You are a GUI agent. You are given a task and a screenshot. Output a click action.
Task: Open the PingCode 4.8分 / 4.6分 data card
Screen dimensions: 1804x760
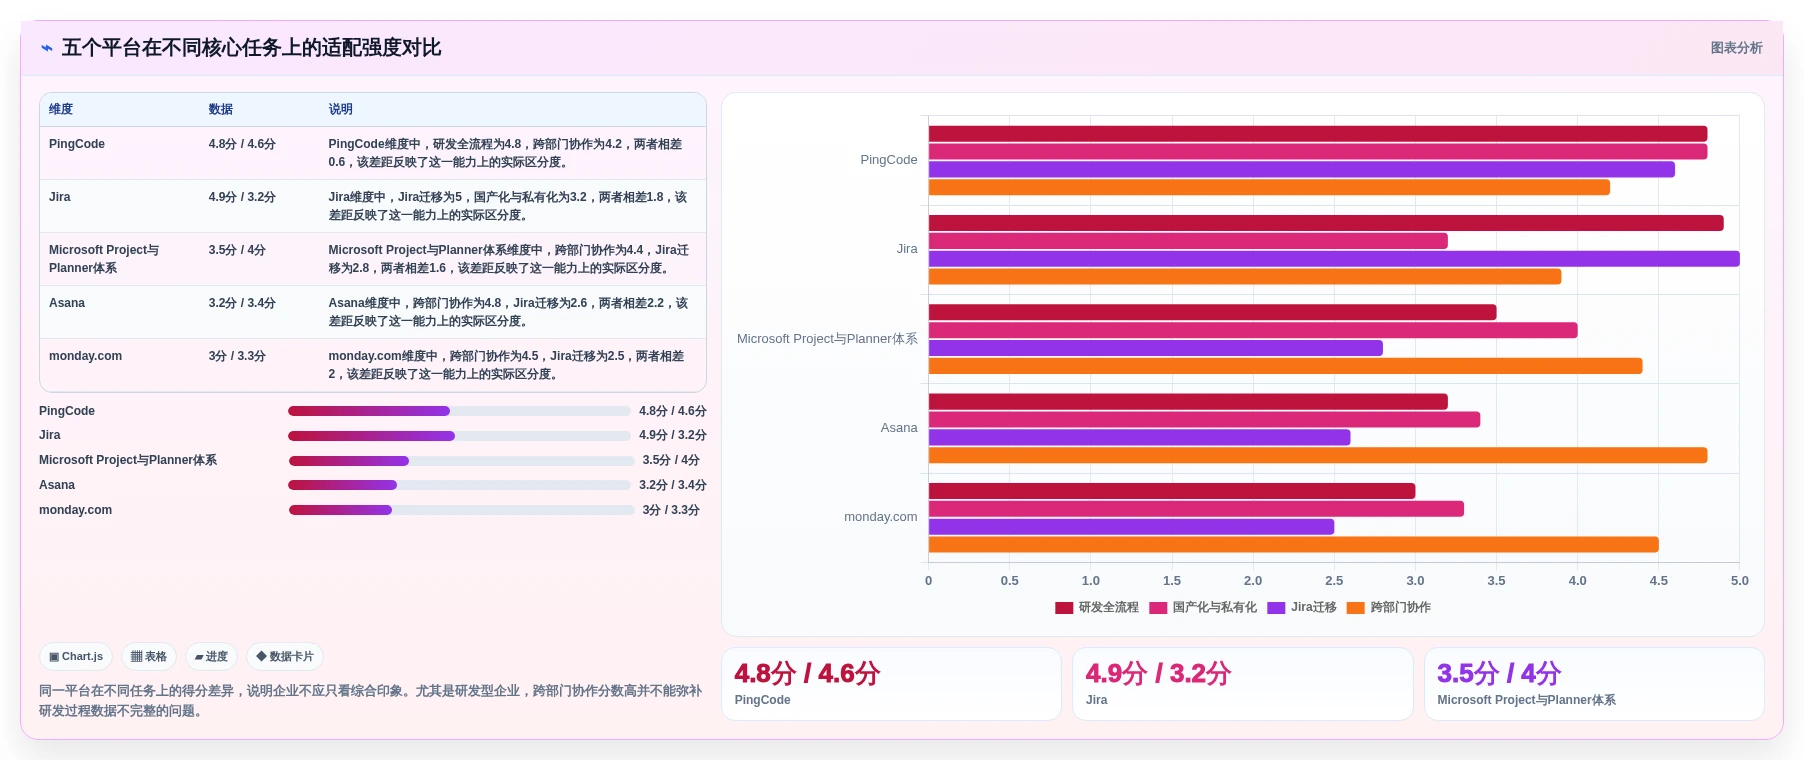[891, 684]
